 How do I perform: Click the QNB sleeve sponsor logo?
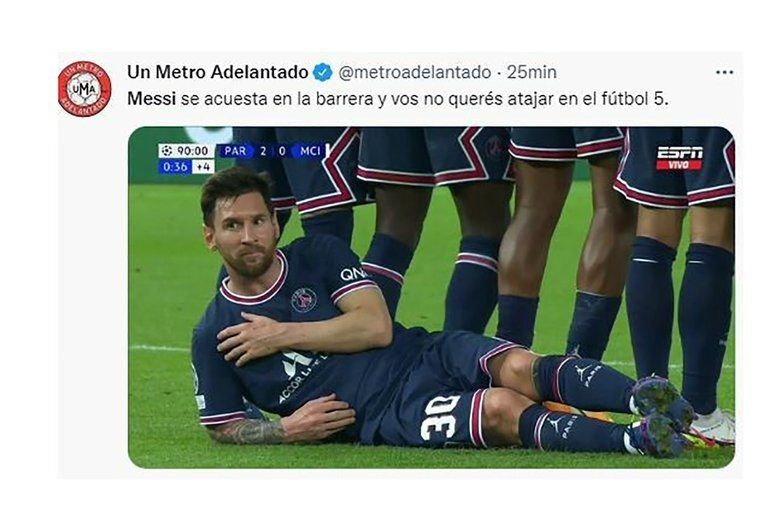(354, 274)
